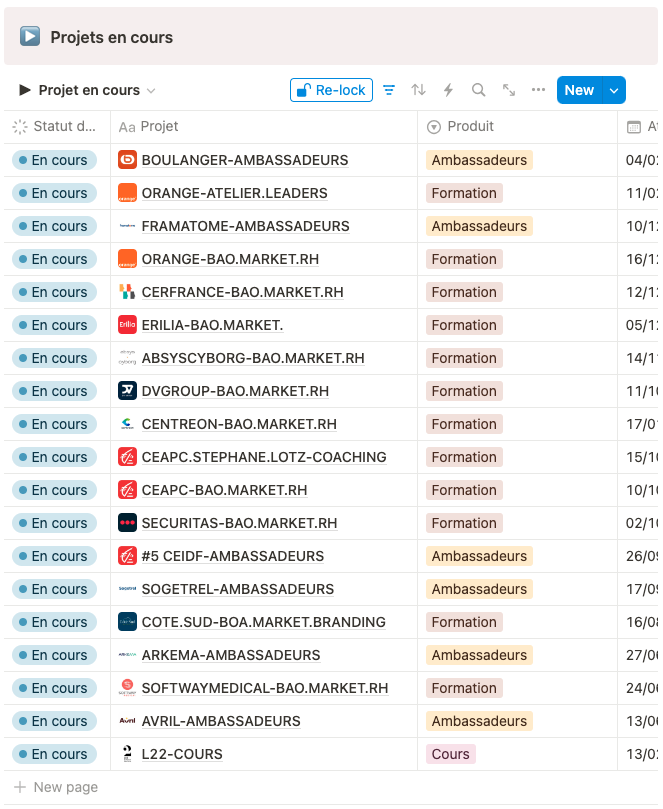Screen dimensions: 663x809
Task: Open the Projet column header menu
Action: [264, 127]
